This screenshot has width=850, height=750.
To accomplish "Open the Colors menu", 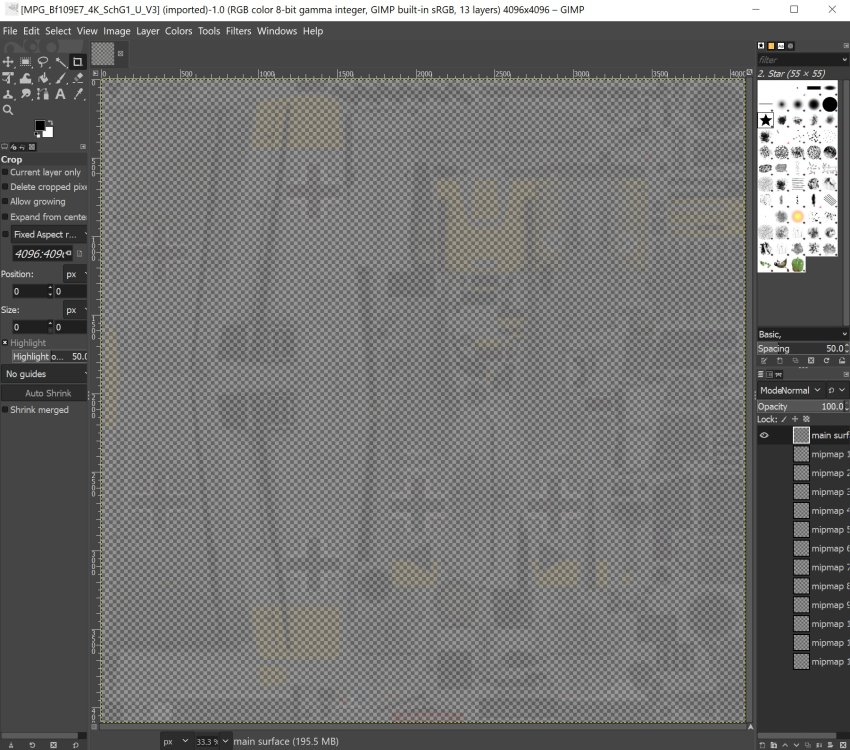I will point(178,31).
